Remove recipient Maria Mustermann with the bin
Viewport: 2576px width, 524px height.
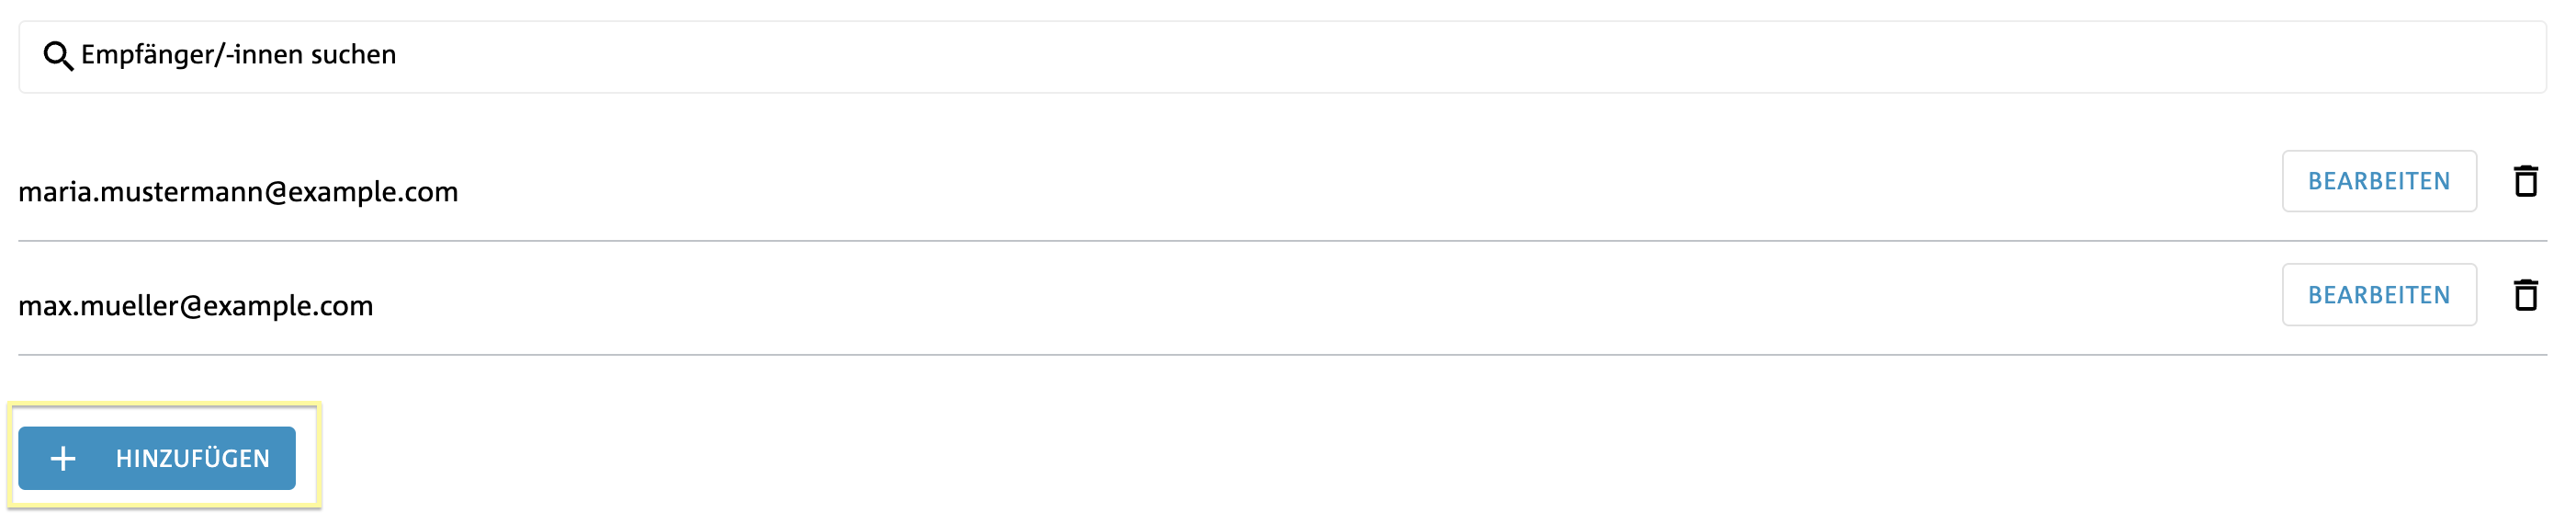tap(2525, 181)
